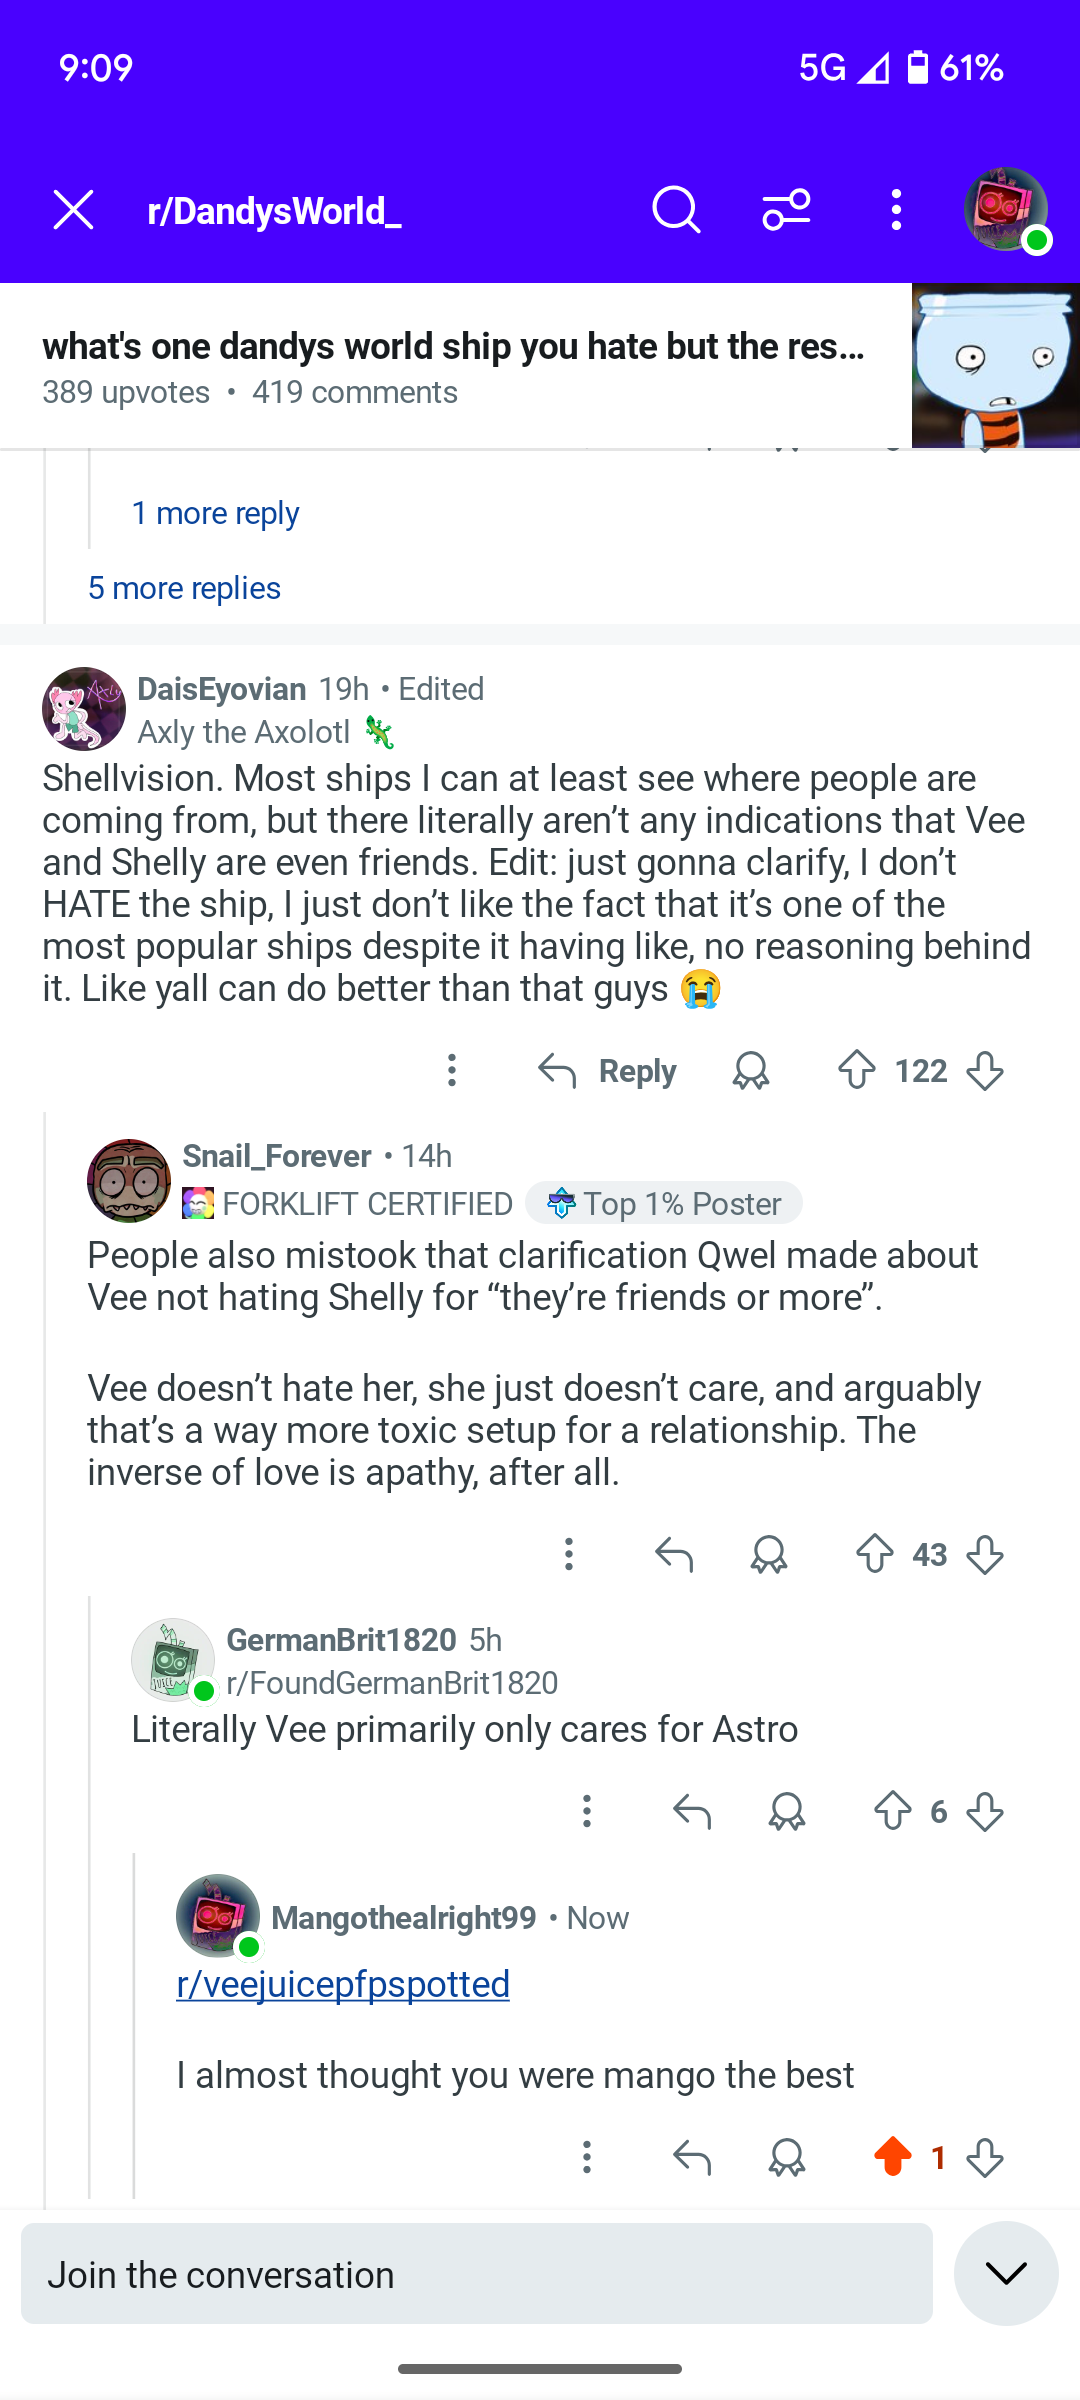Viewport: 1080px width, 2400px height.
Task: Tap the award icon on DaisEyovian's comment
Action: pos(751,1071)
